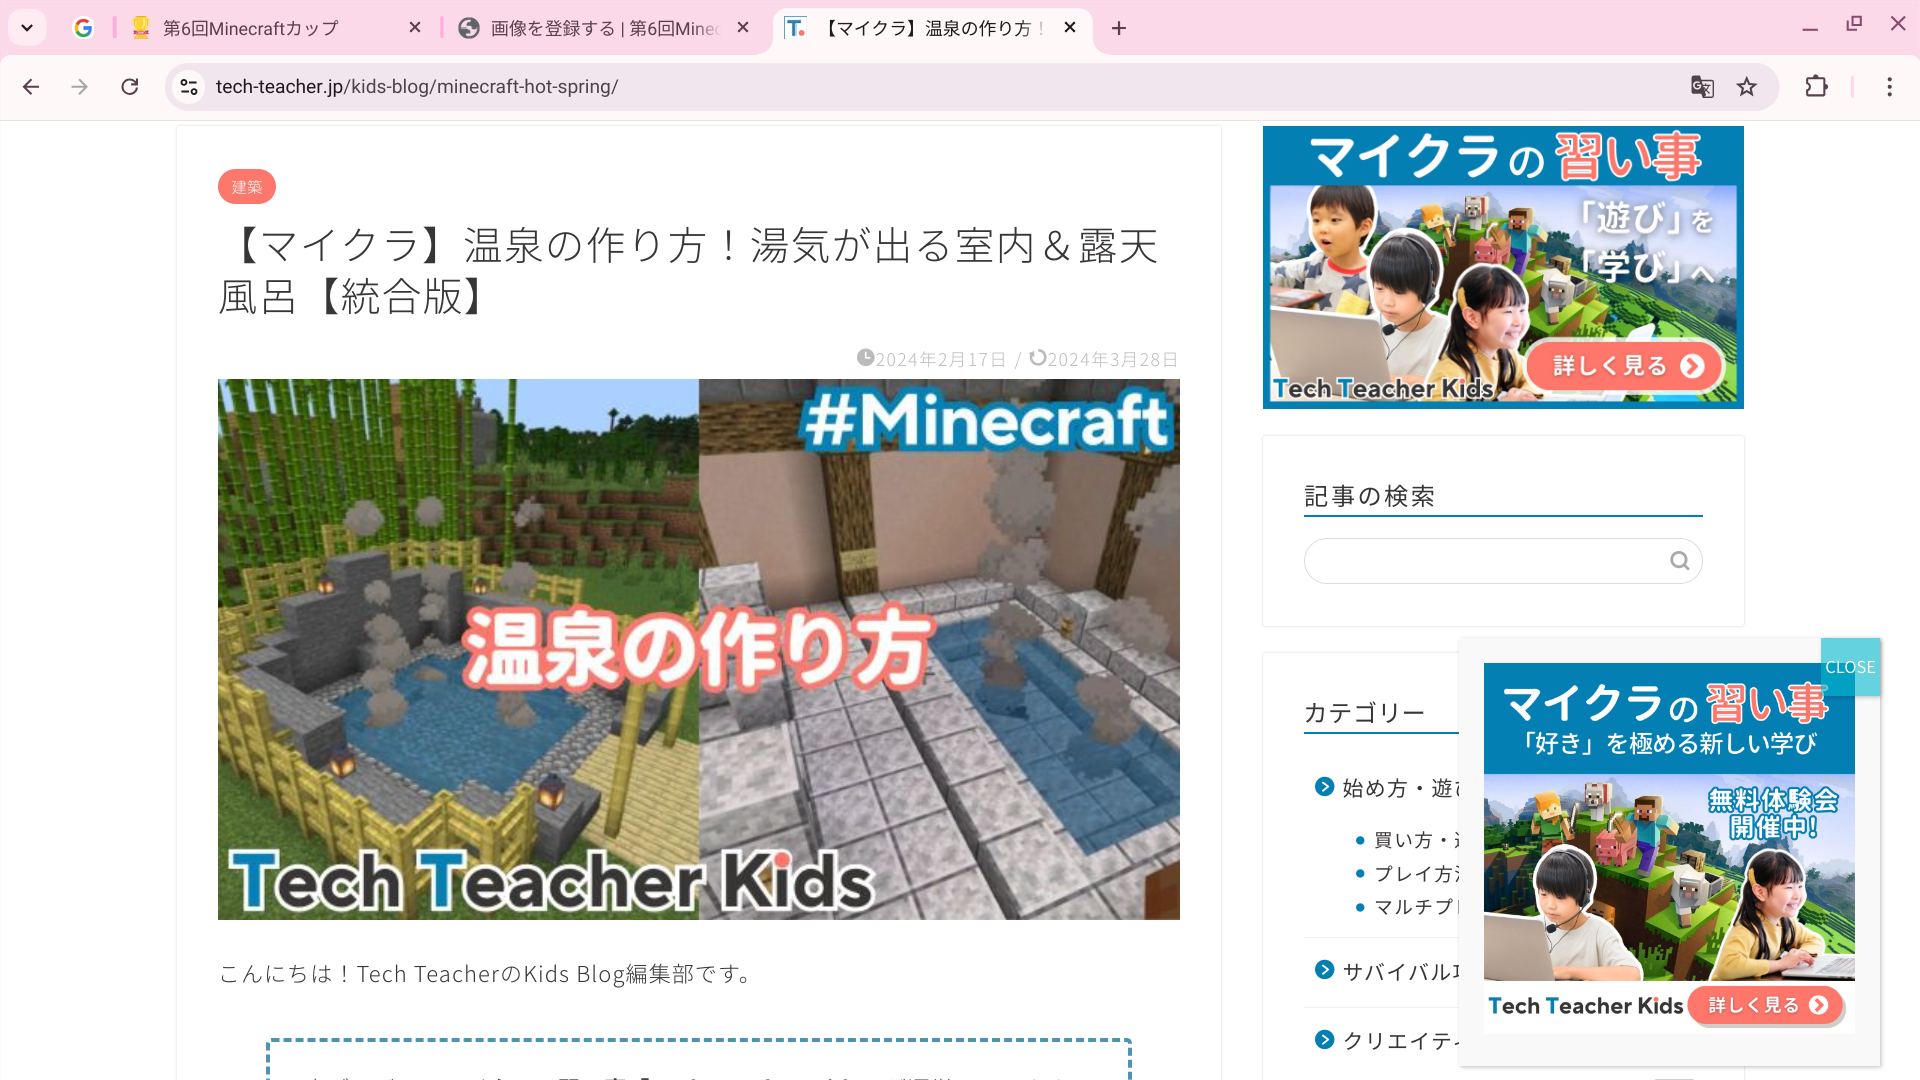Click the browser back arrow
This screenshot has height=1080, width=1920.
pyautogui.click(x=31, y=87)
